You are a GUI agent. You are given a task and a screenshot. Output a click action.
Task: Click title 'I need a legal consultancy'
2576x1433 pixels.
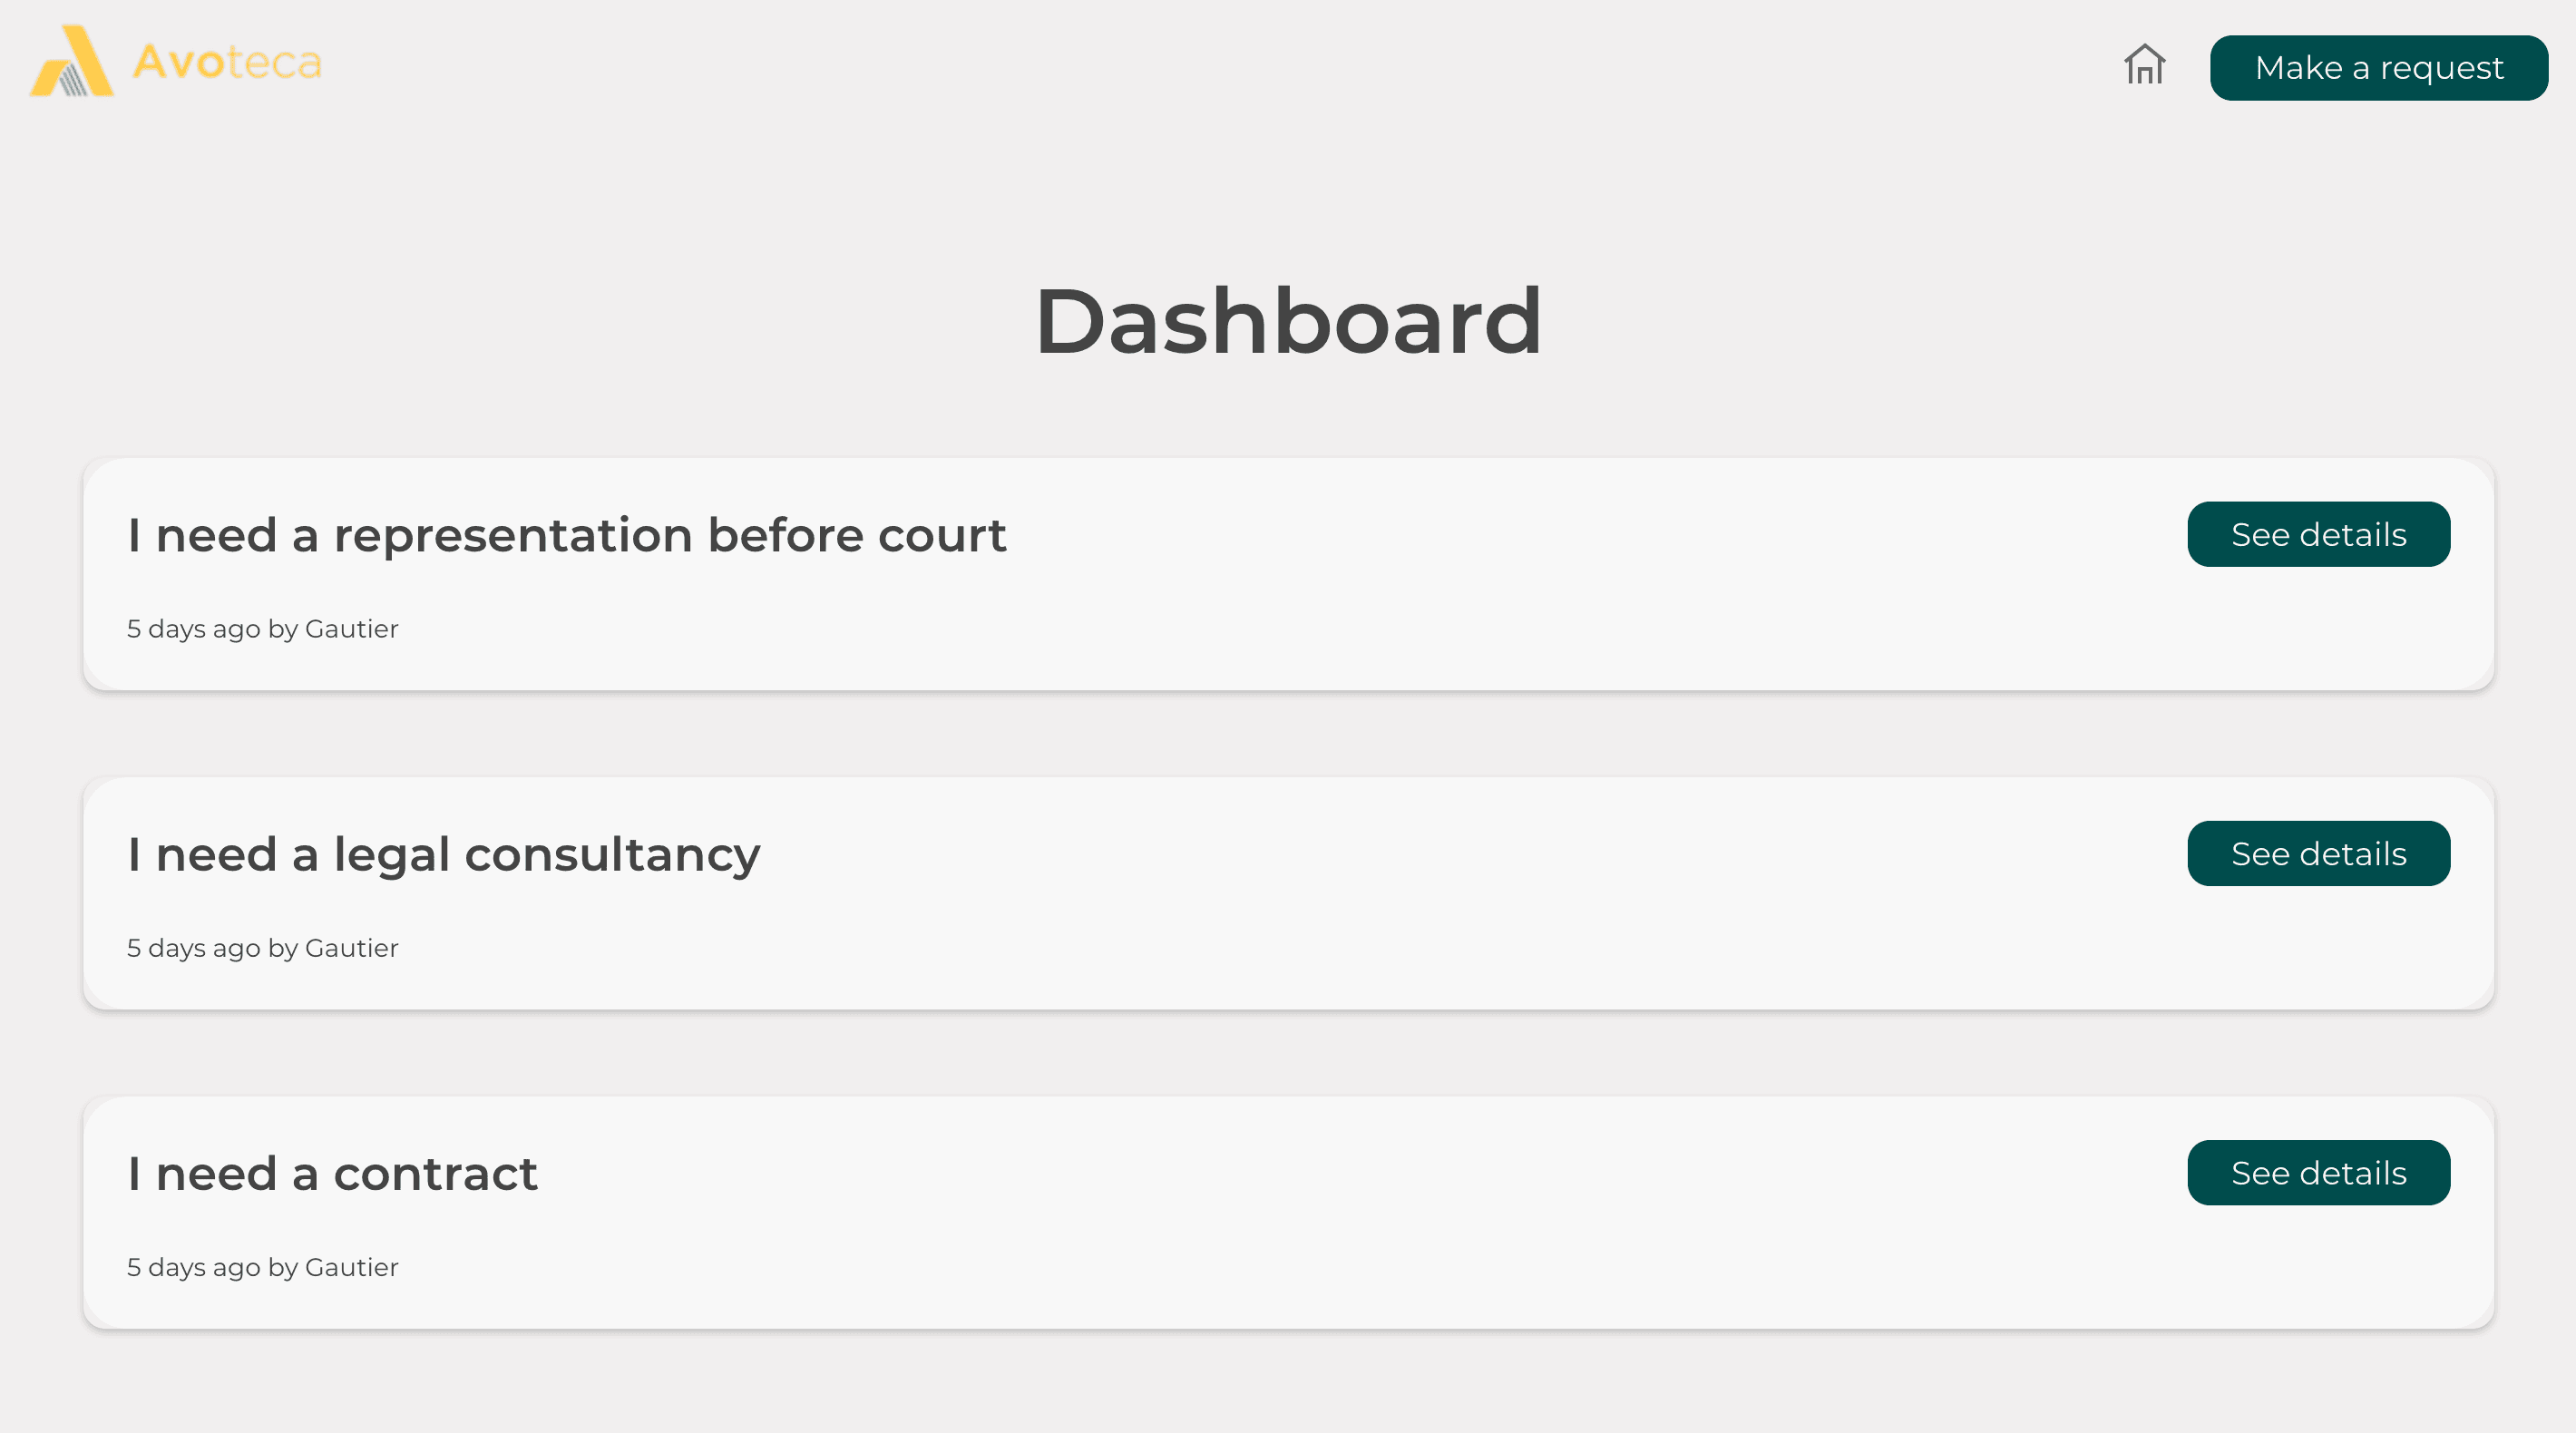444,855
